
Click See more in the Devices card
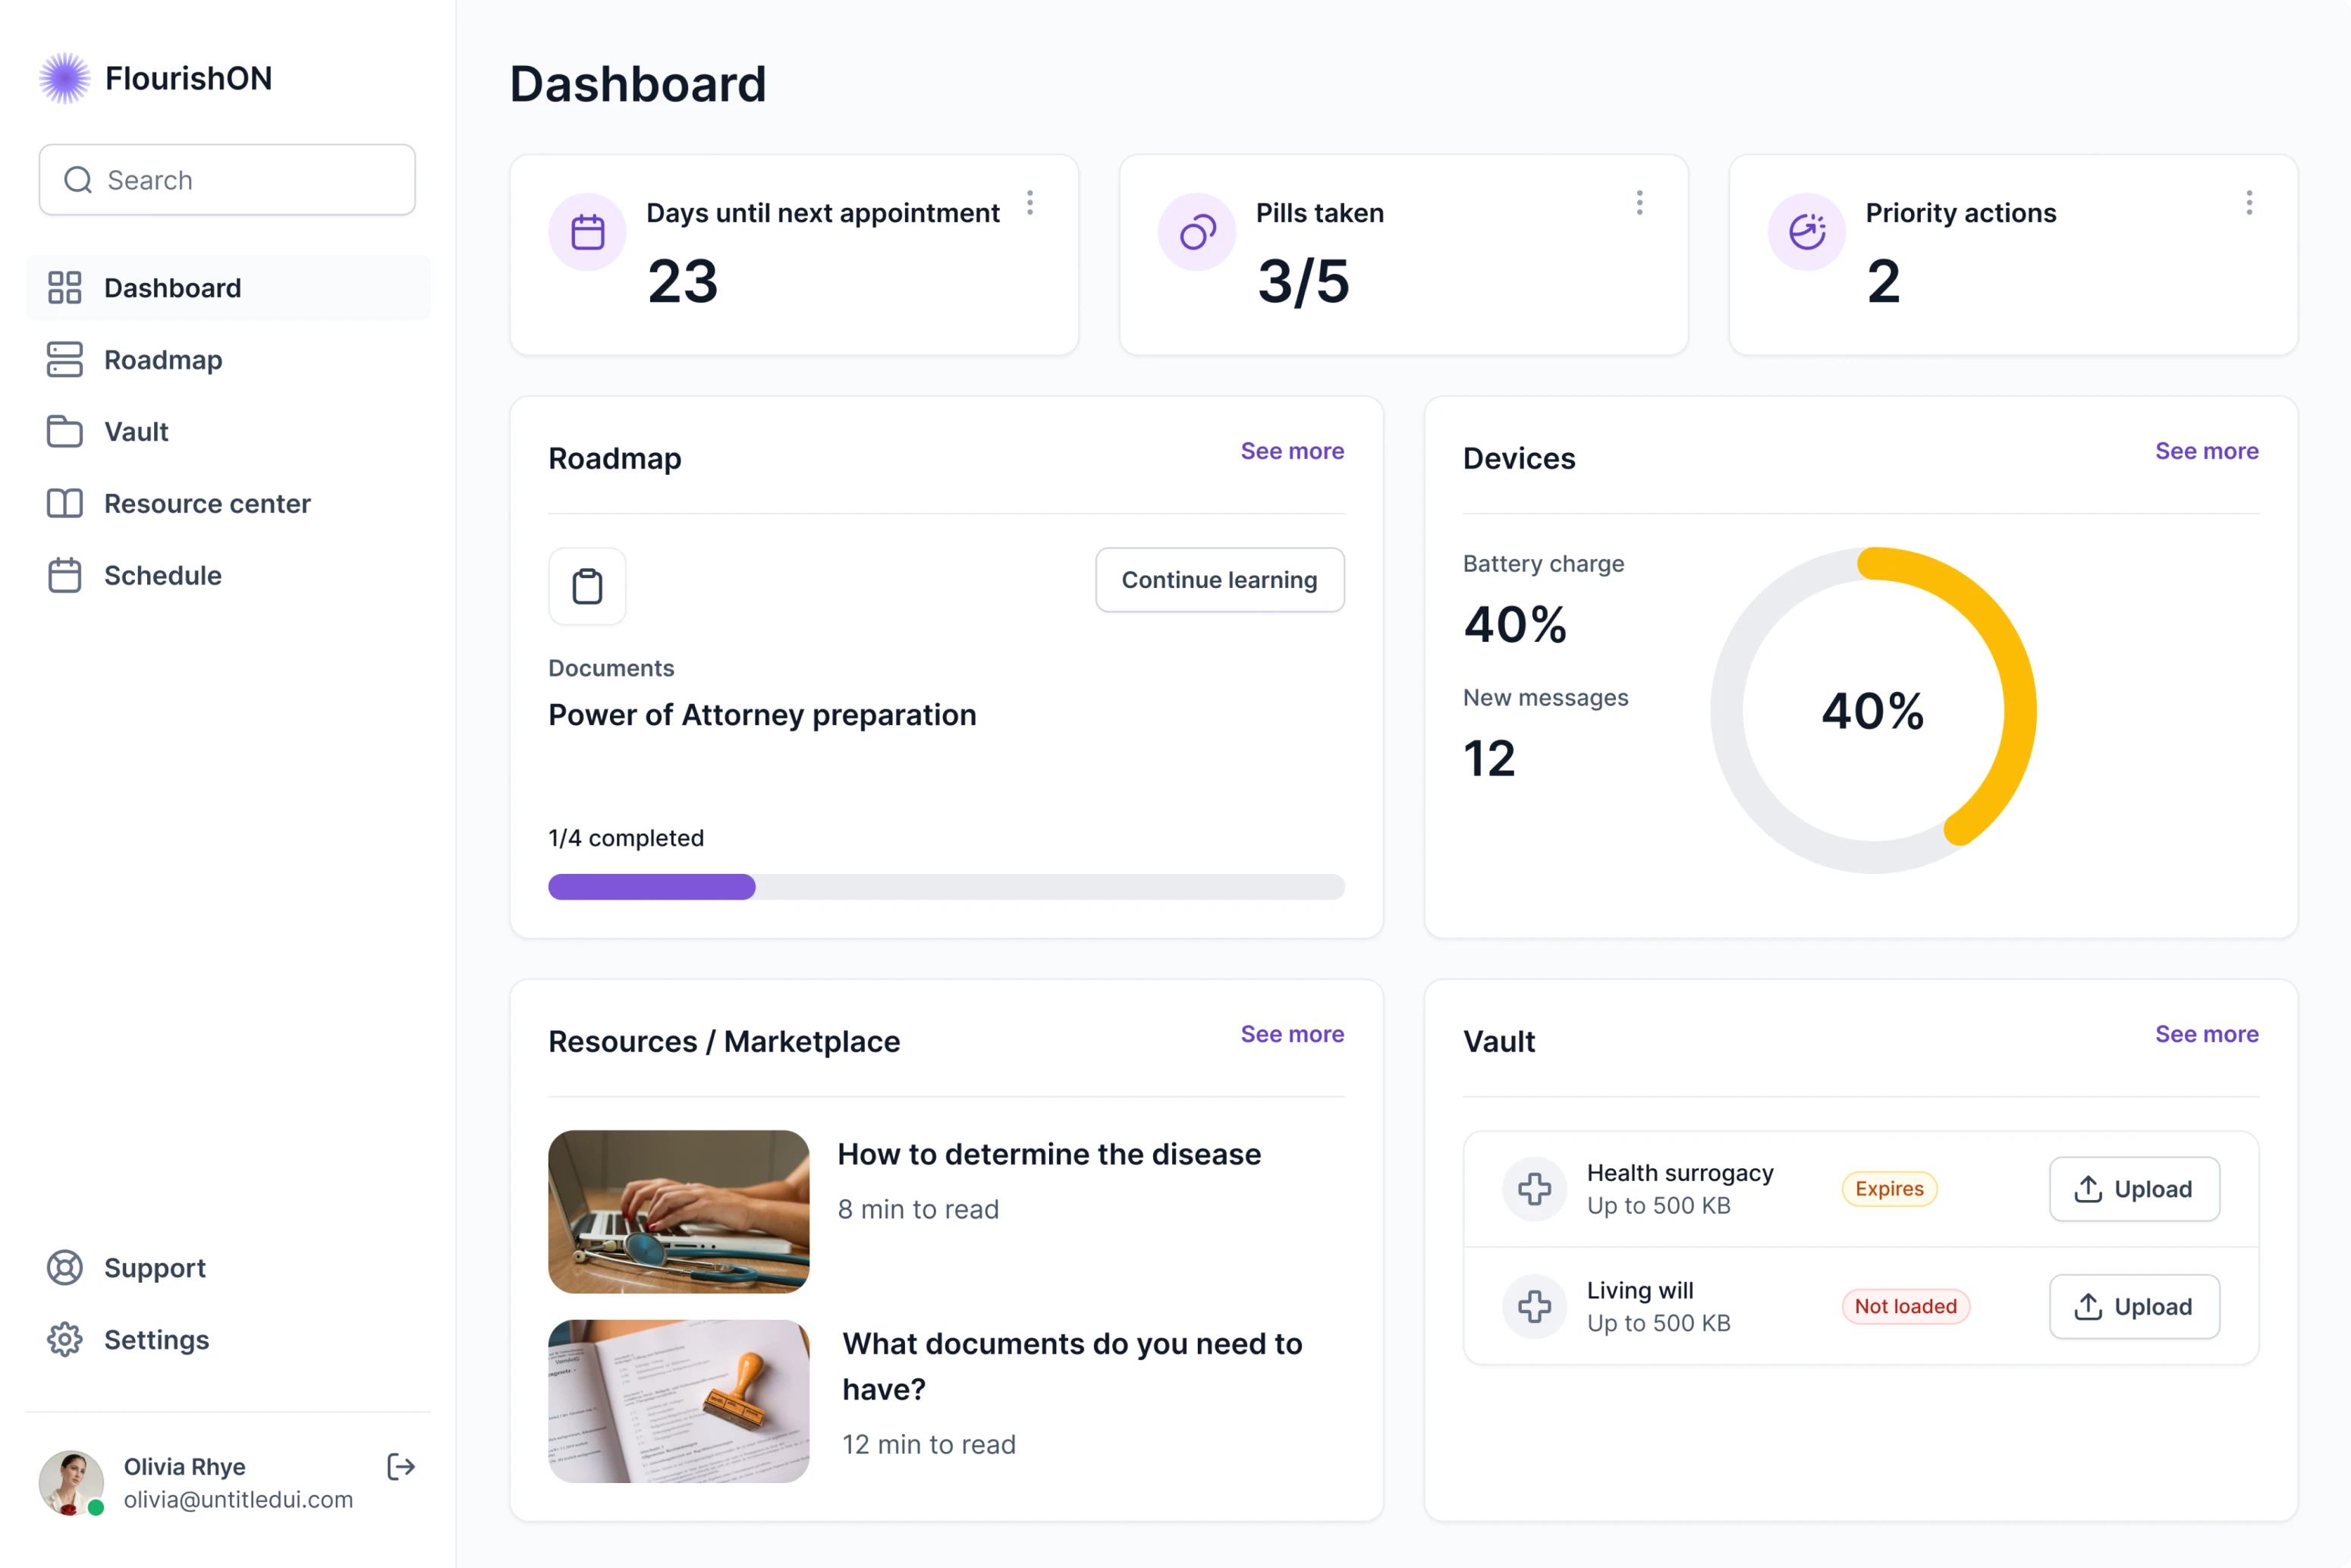click(x=2206, y=451)
